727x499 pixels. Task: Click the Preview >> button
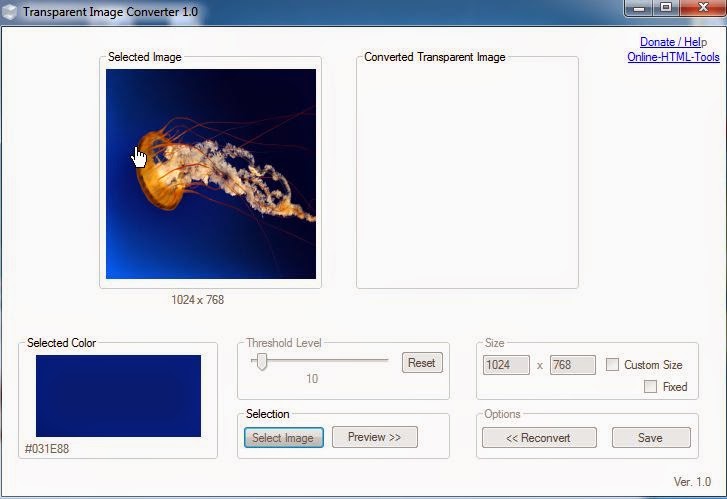pyautogui.click(x=374, y=437)
